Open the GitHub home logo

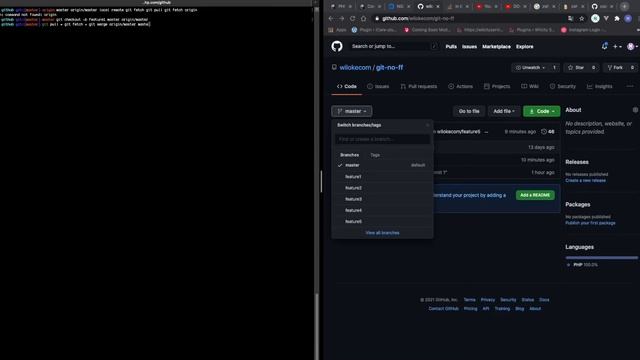click(x=337, y=47)
